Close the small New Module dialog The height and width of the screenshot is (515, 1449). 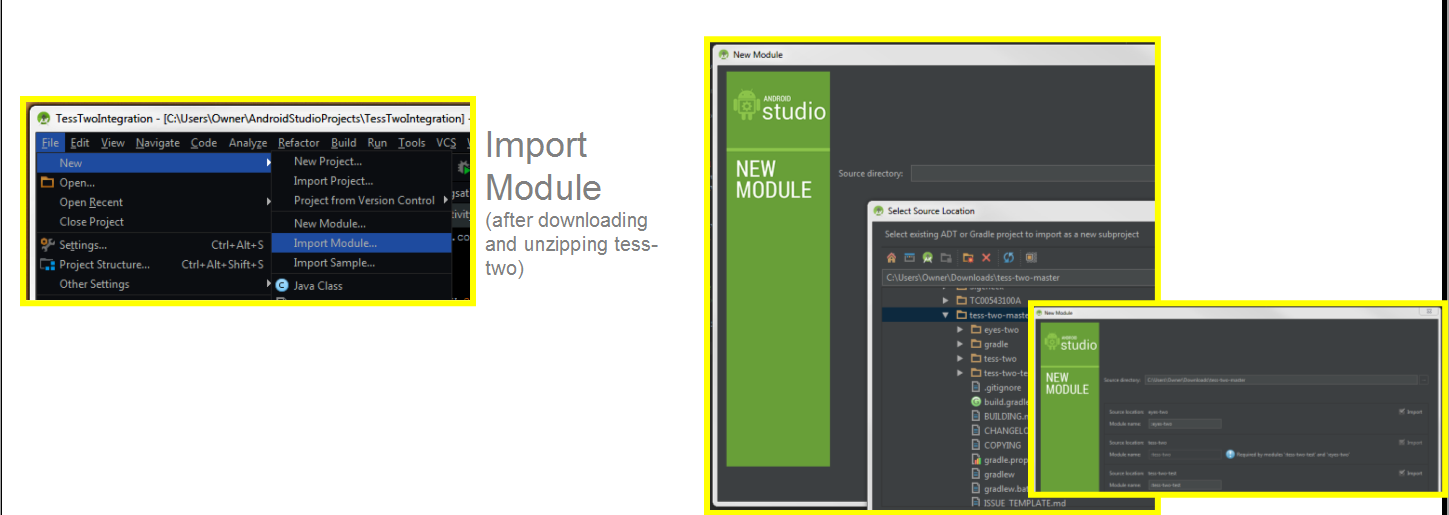1429,311
